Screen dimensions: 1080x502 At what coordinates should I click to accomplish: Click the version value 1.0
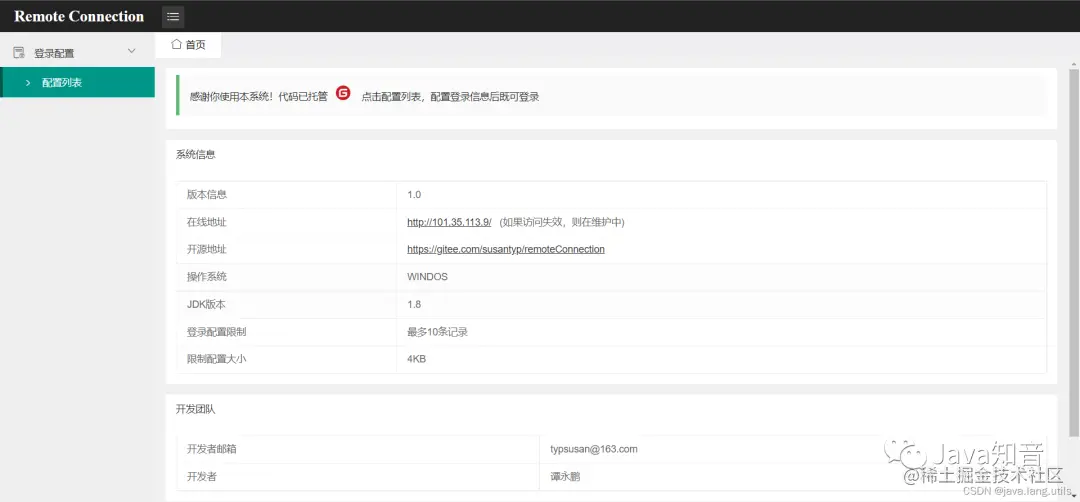click(414, 195)
